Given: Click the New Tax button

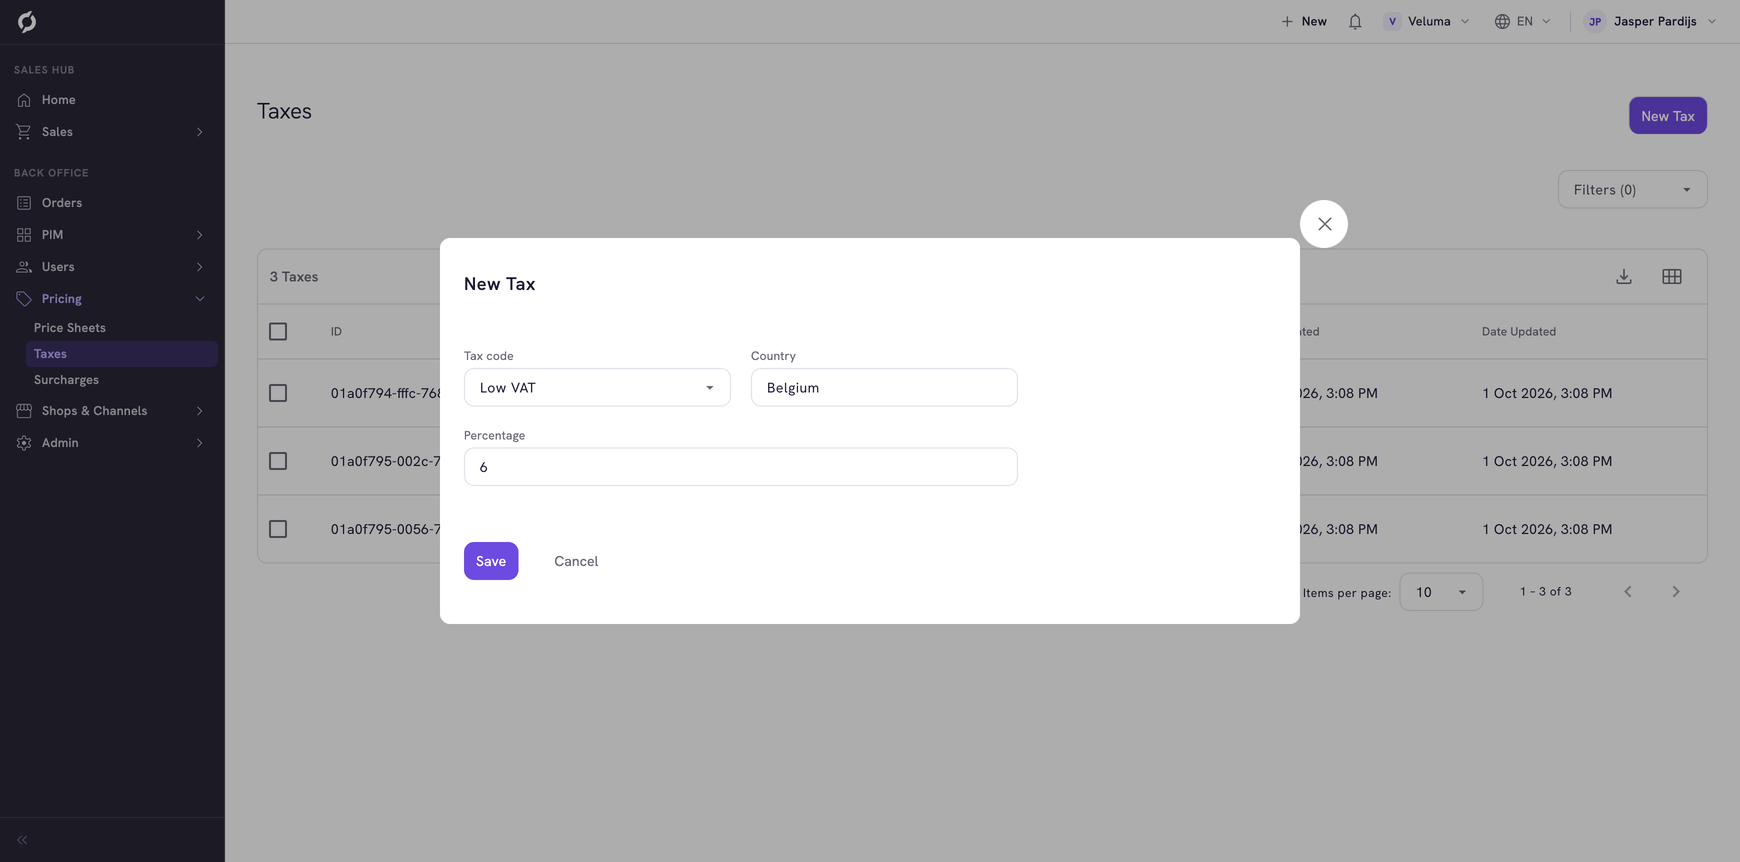Looking at the screenshot, I should click(1668, 116).
